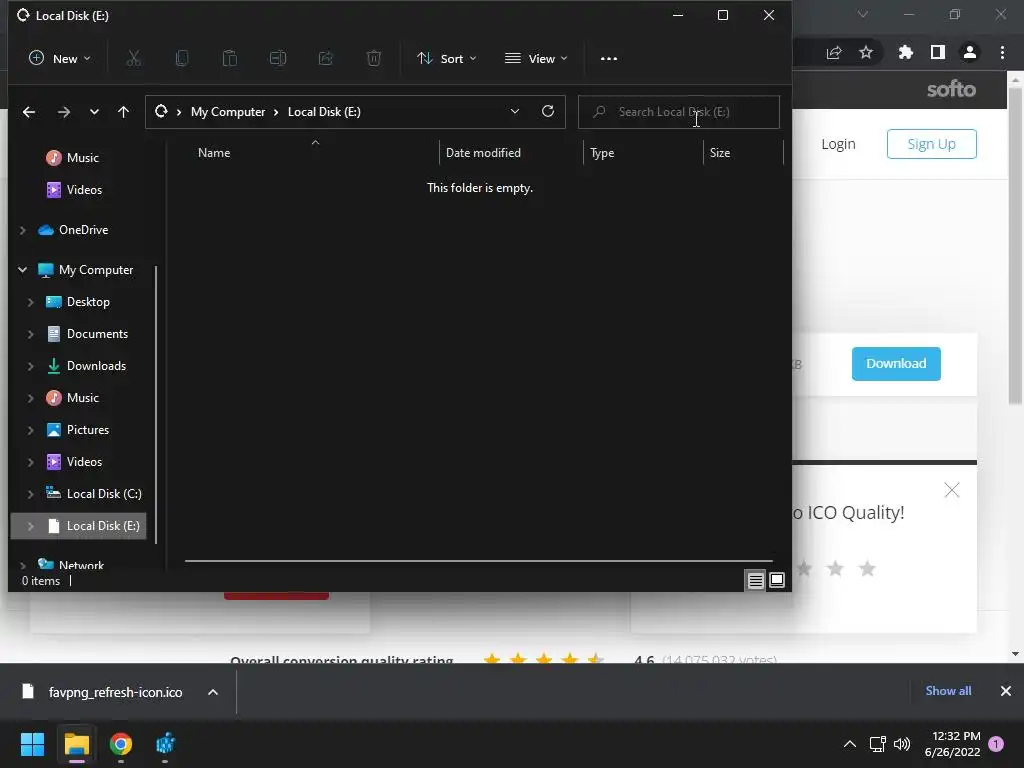The width and height of the screenshot is (1024, 768).
Task: Open the Chrome profile avatar icon
Action: pyautogui.click(x=970, y=52)
